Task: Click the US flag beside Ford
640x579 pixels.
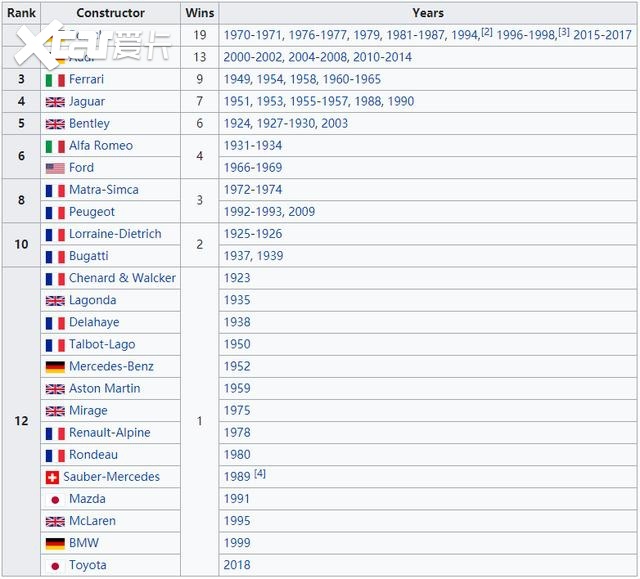Action: pos(55,168)
